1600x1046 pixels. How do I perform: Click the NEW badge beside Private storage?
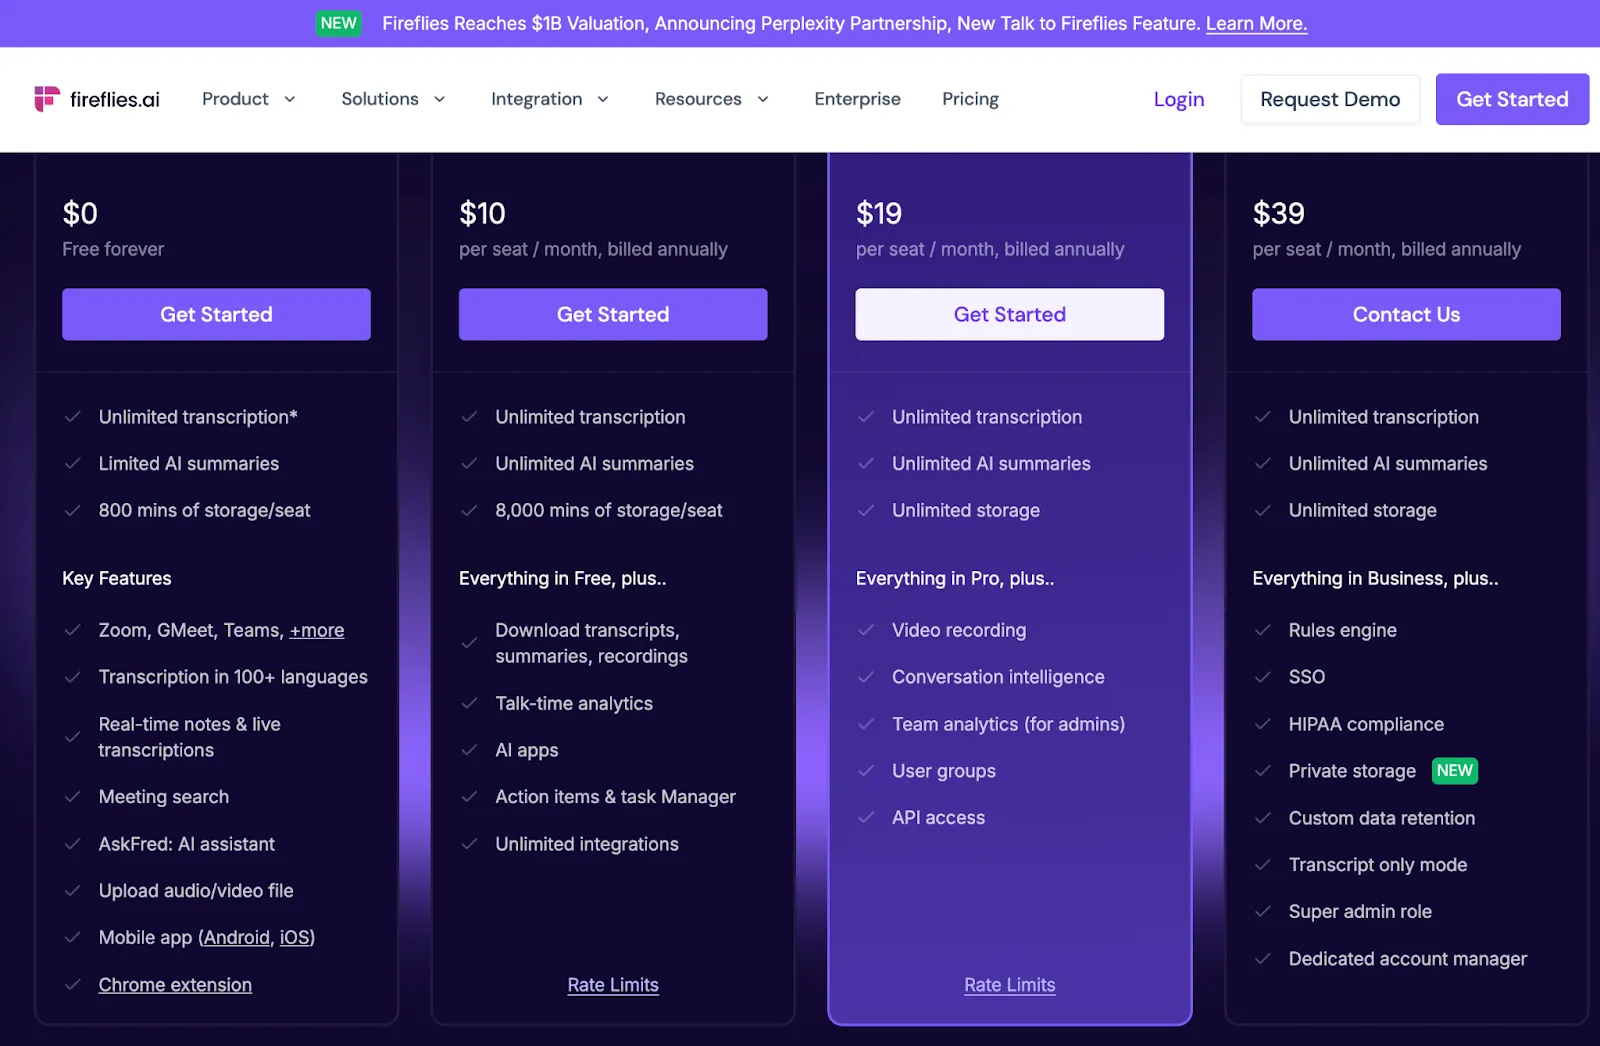pos(1455,770)
